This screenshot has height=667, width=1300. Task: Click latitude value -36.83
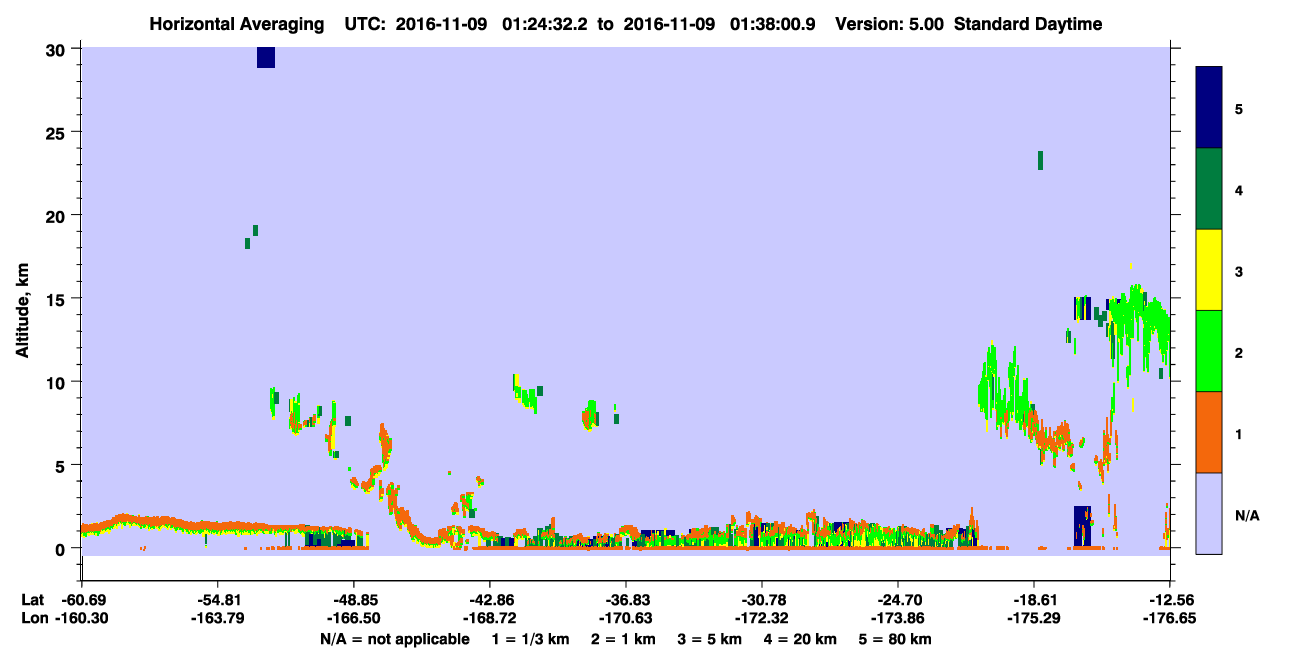click(x=626, y=600)
